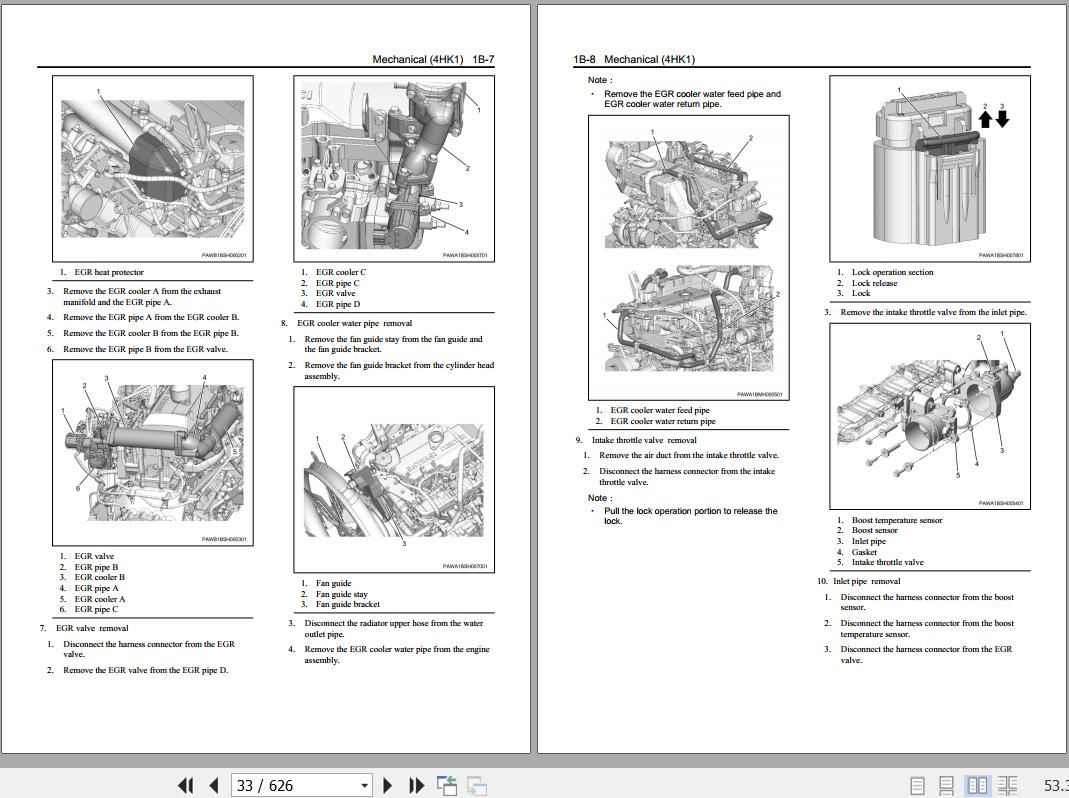Go to the previous page

214,786
